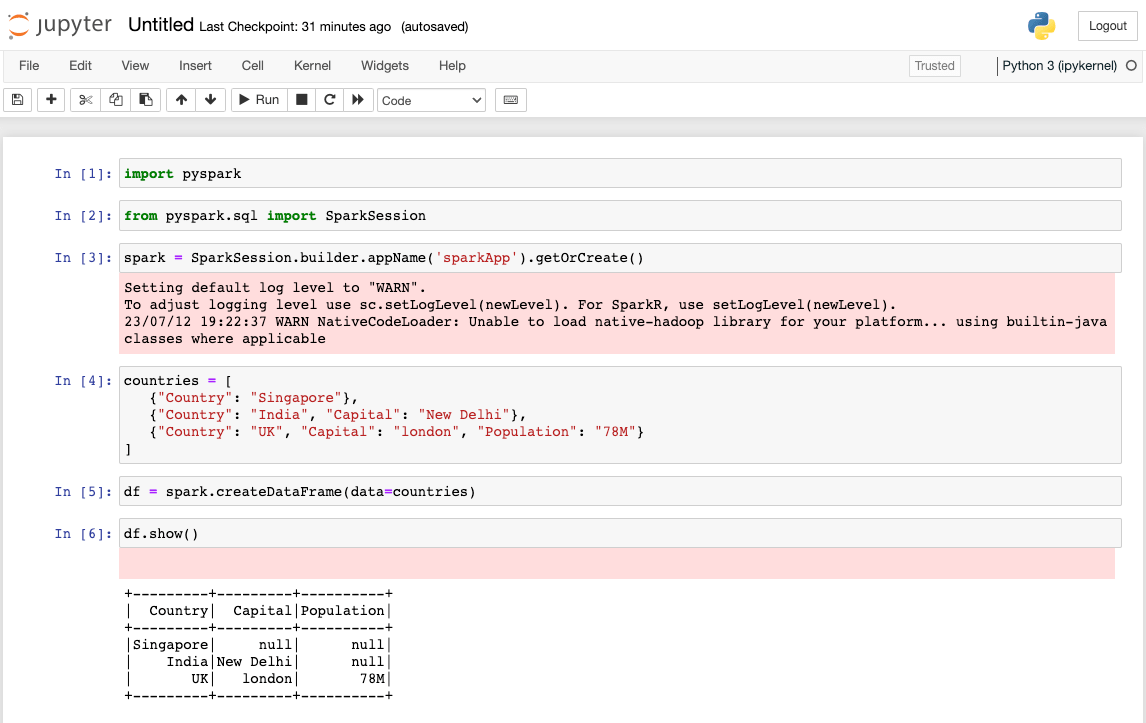Open the Code cell type dropdown
Viewport: 1146px width, 723px height.
pos(431,99)
